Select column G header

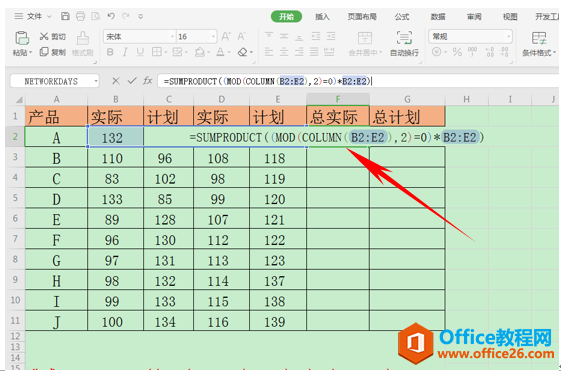click(407, 99)
